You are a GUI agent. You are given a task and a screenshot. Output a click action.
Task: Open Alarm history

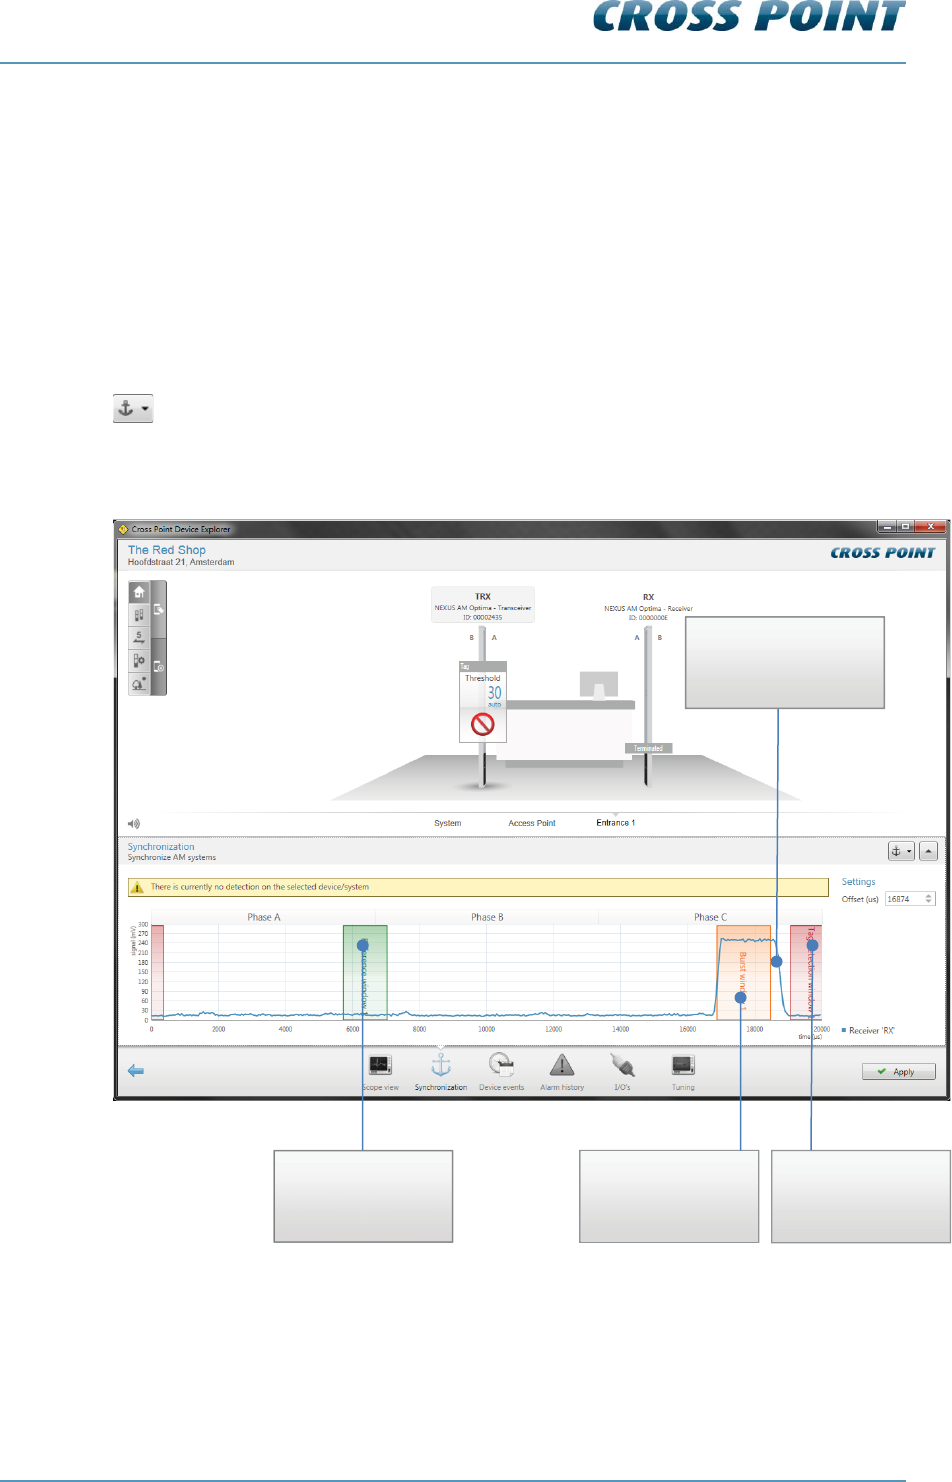pyautogui.click(x=562, y=1073)
